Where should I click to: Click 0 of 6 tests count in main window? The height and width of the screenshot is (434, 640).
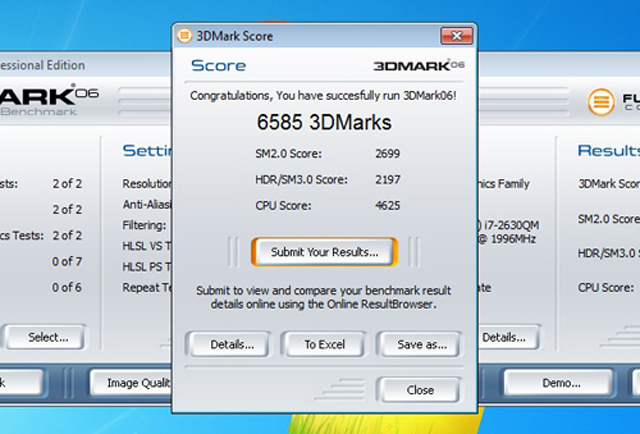(x=67, y=287)
